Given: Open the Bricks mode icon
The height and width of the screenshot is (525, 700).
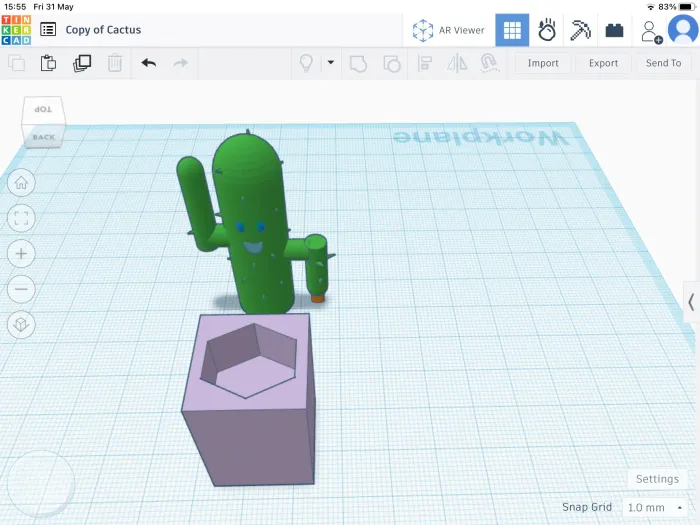Looking at the screenshot, I should pyautogui.click(x=614, y=31).
